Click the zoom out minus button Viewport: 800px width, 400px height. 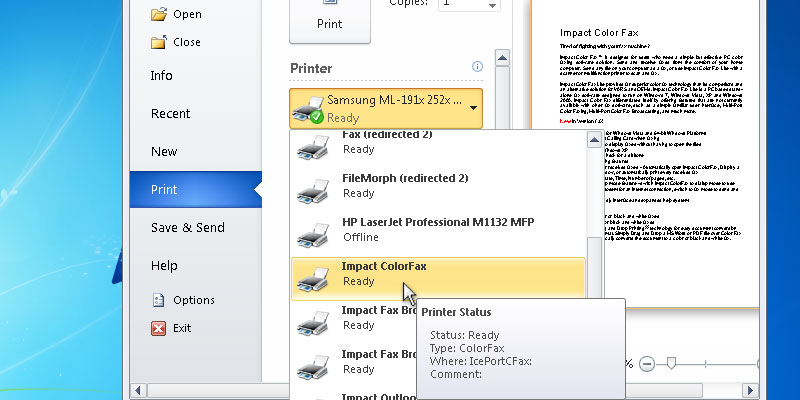[647, 362]
